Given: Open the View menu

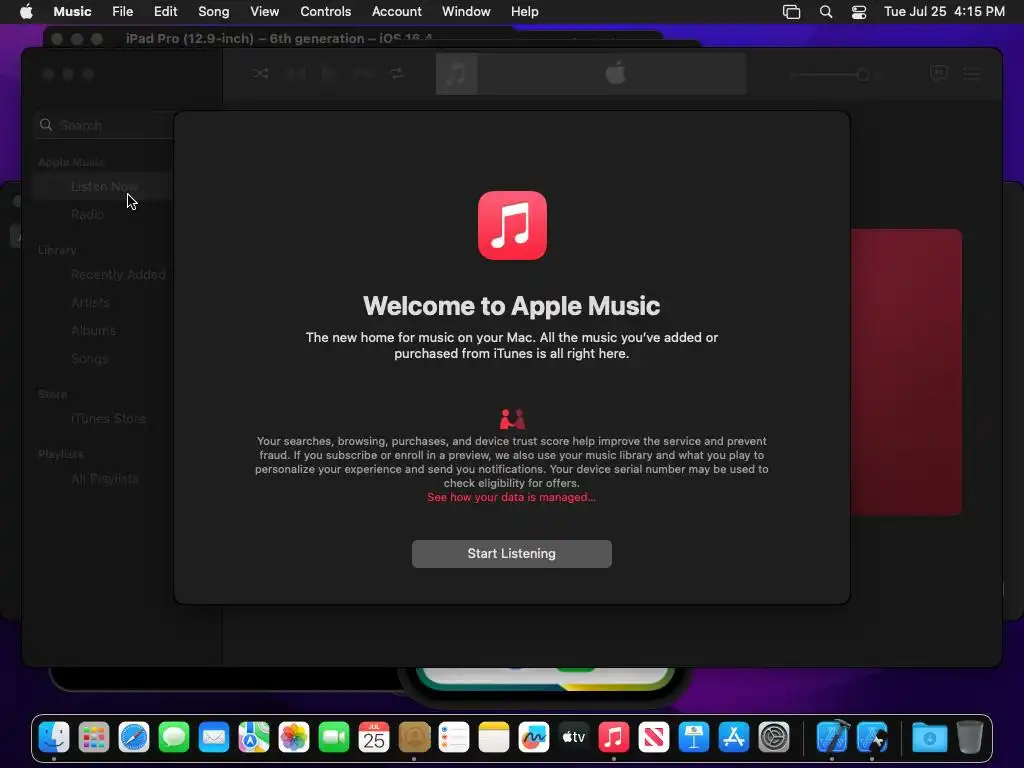Looking at the screenshot, I should click(x=264, y=12).
